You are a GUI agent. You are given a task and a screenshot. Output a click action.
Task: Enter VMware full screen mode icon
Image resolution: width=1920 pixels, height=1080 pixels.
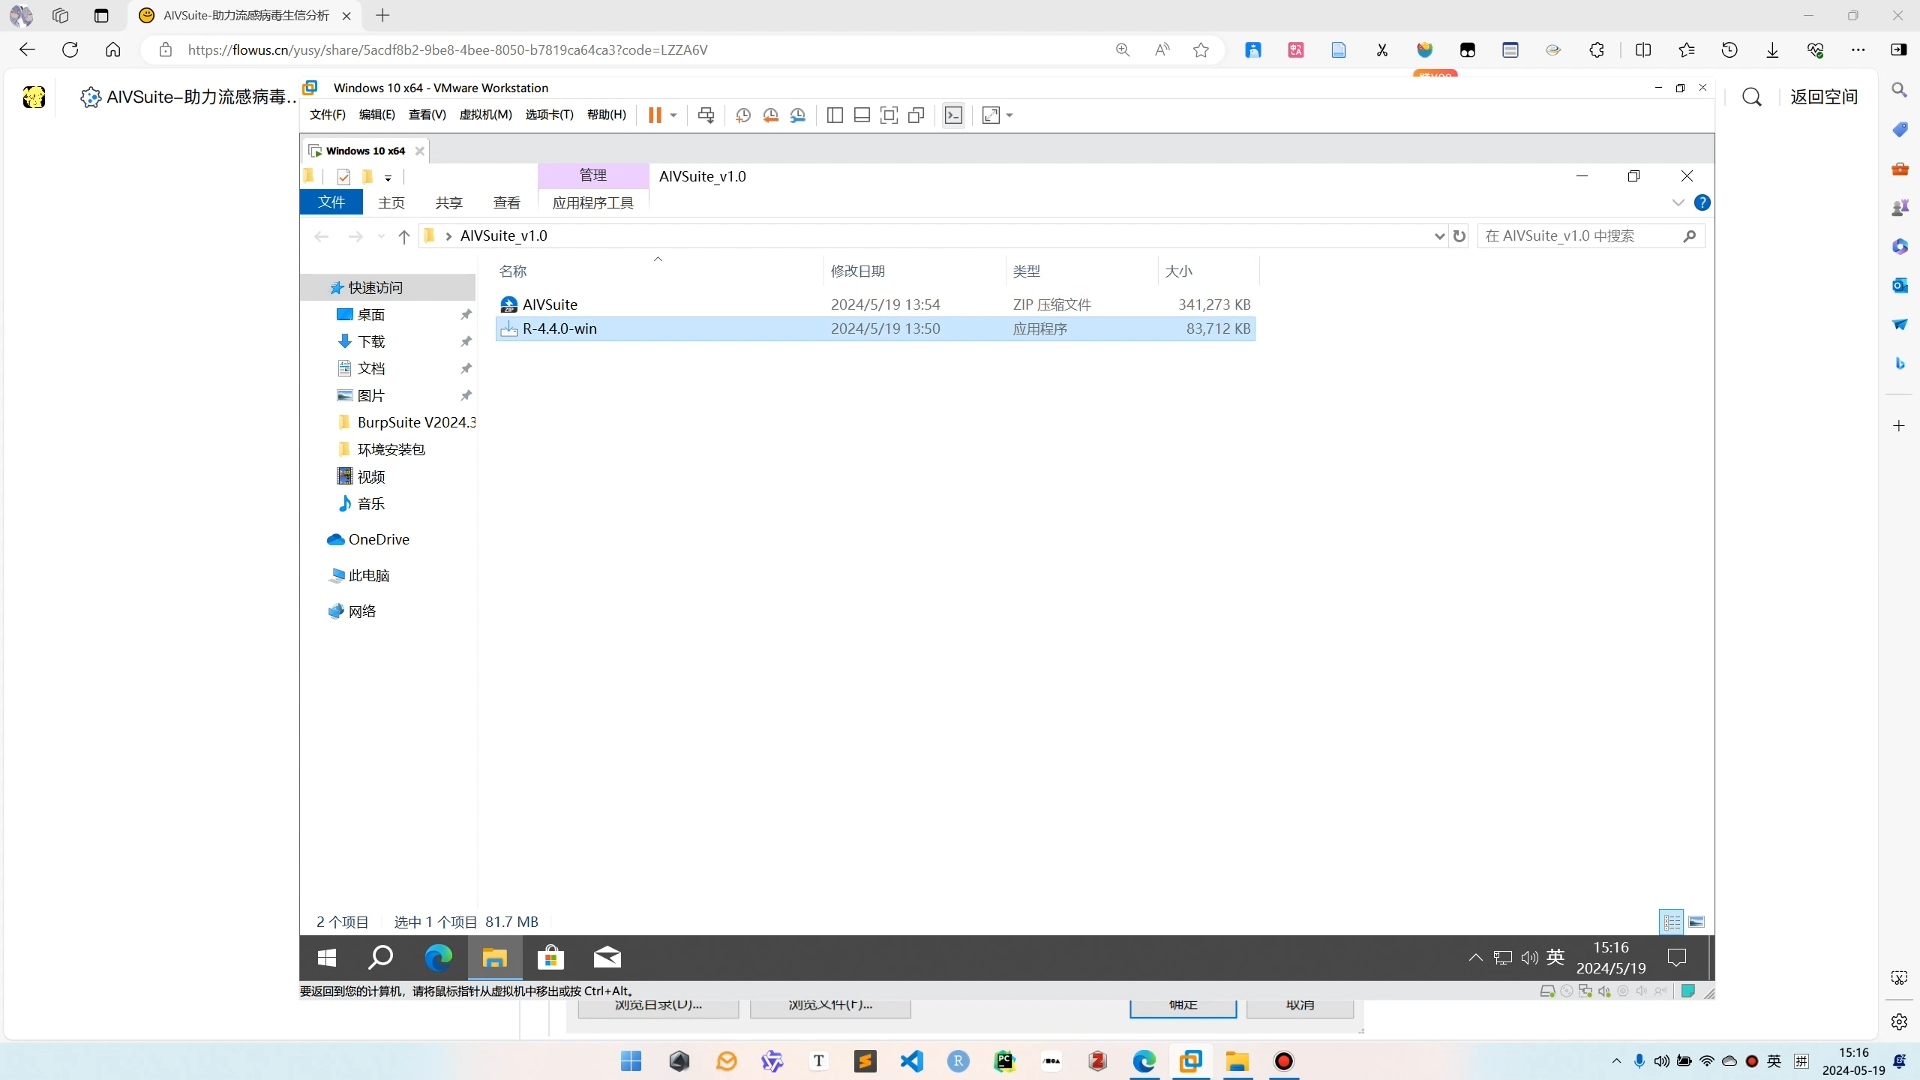coord(889,115)
